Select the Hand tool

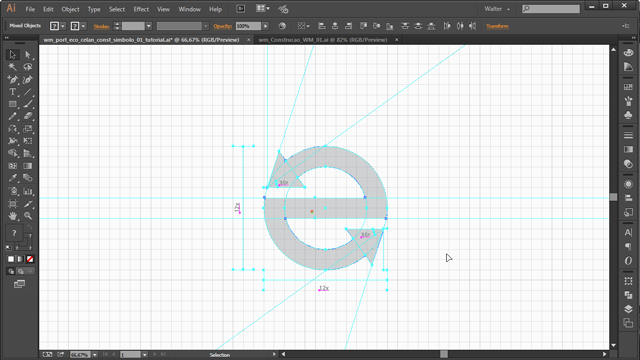point(13,216)
